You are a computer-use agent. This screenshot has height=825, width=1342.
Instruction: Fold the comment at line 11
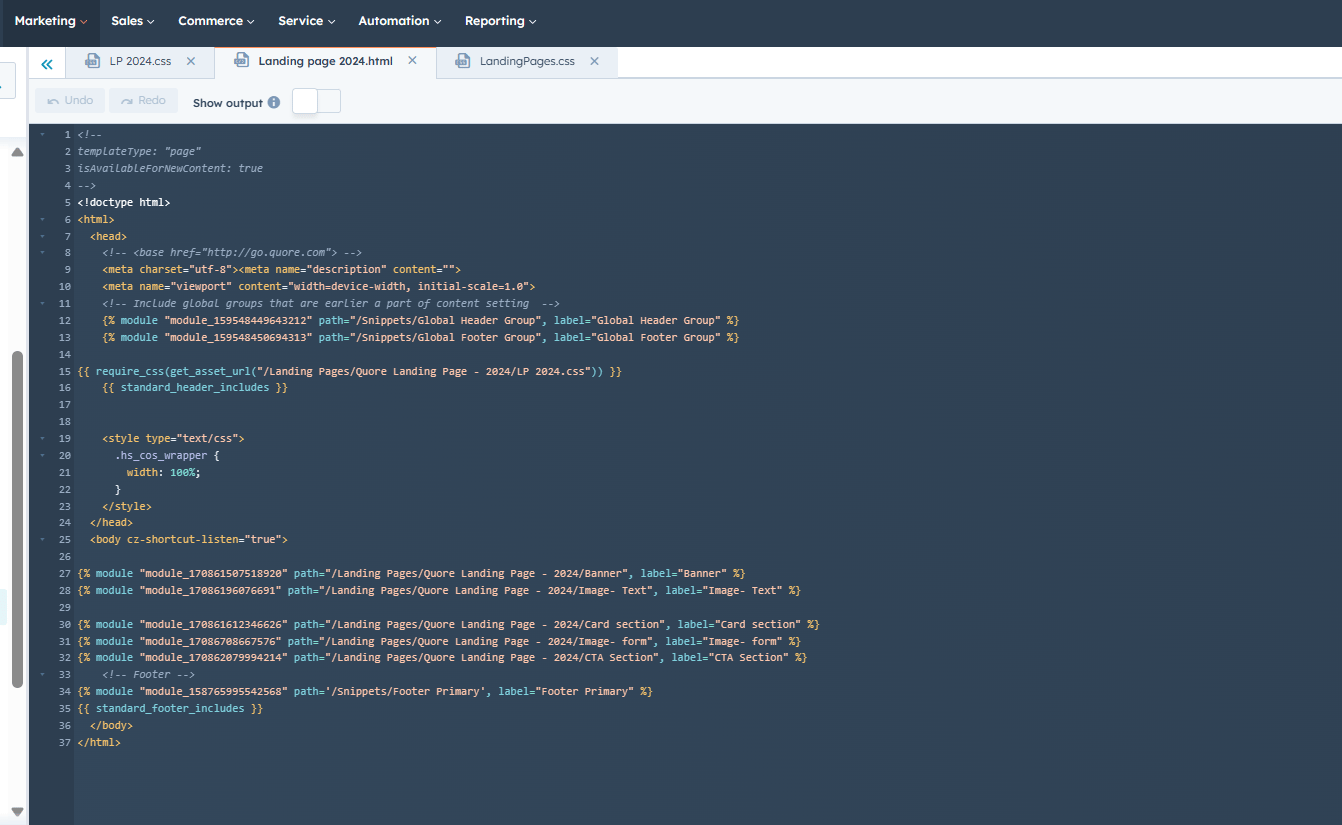click(x=42, y=303)
